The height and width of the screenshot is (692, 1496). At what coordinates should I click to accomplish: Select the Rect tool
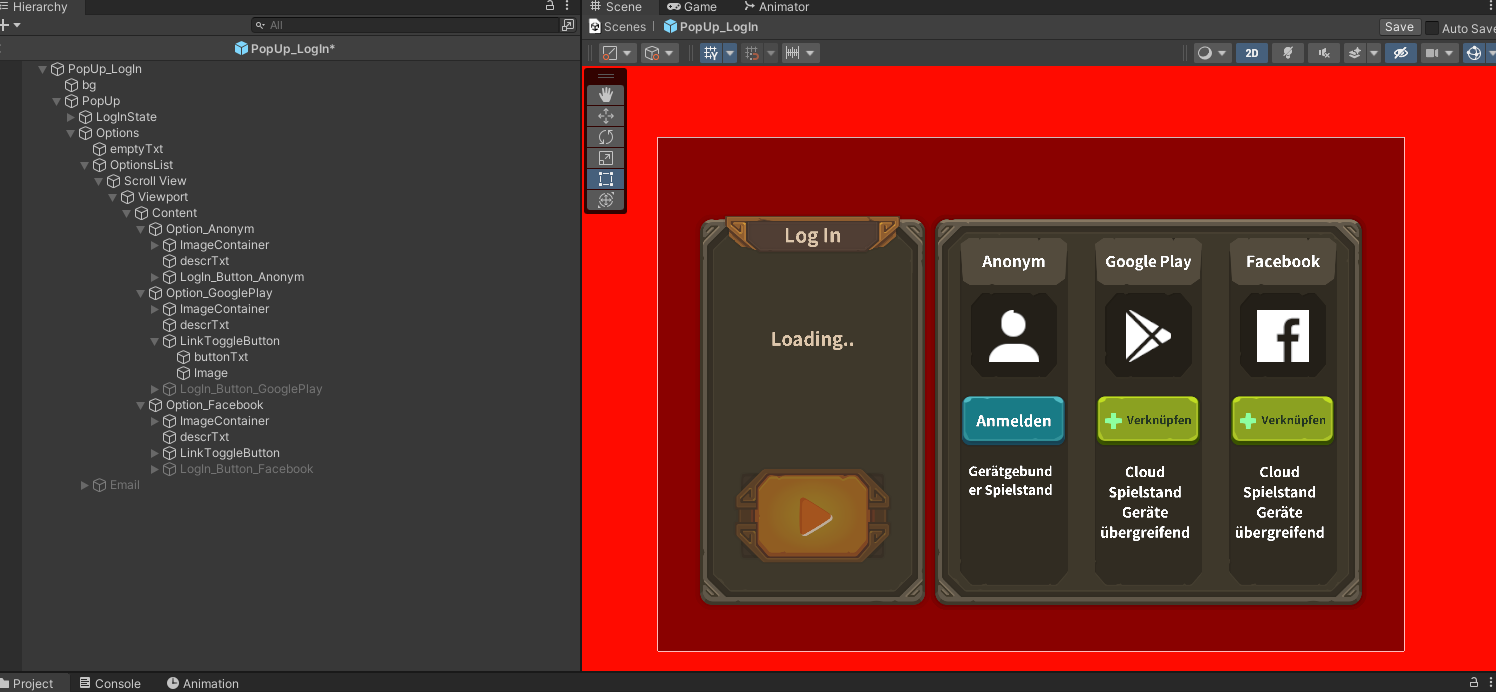pos(605,179)
